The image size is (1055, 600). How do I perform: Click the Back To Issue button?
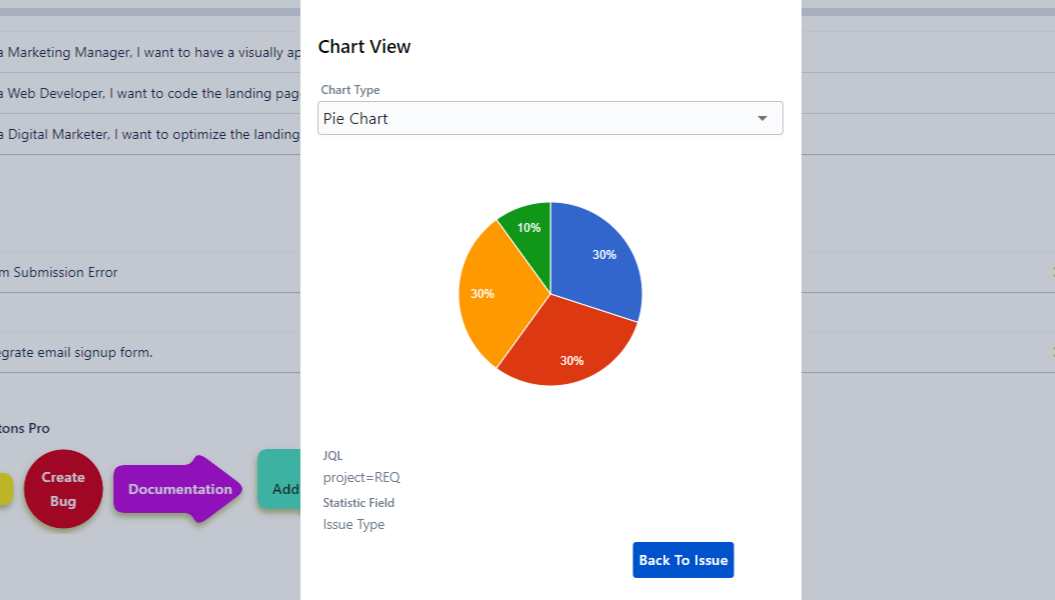coord(683,560)
